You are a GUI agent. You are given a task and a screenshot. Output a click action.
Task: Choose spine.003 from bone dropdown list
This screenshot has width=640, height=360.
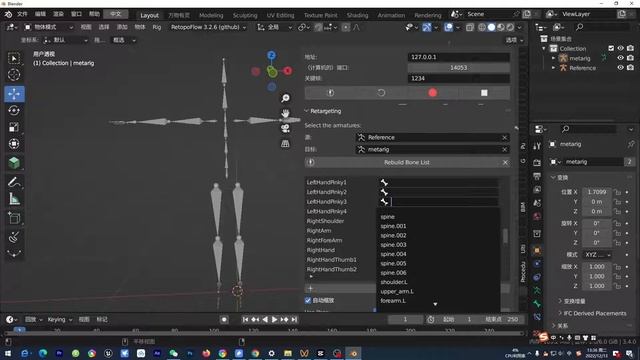(x=393, y=245)
